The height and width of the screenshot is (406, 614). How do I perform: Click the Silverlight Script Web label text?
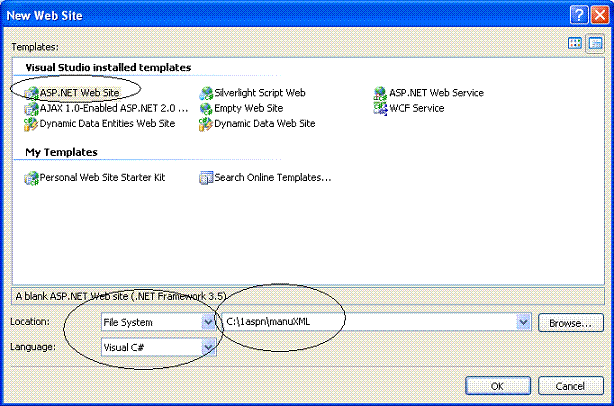click(x=260, y=93)
